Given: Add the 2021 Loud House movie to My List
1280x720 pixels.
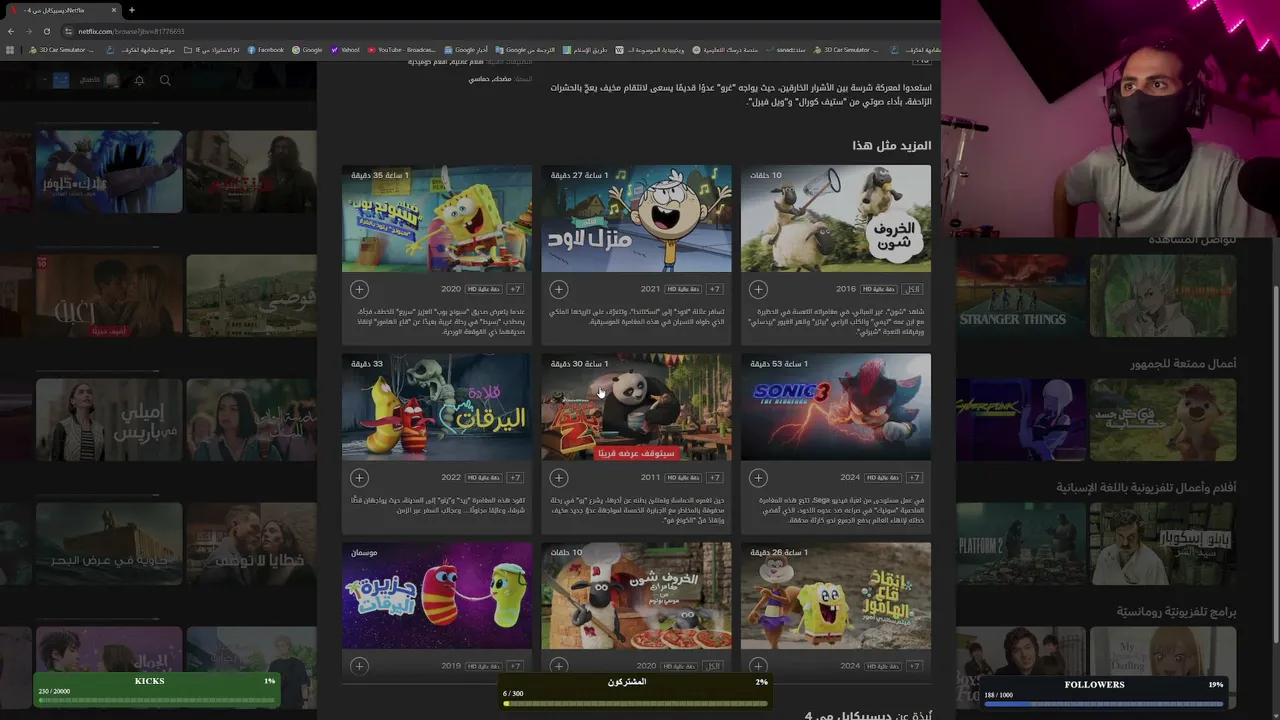Looking at the screenshot, I should [x=559, y=289].
